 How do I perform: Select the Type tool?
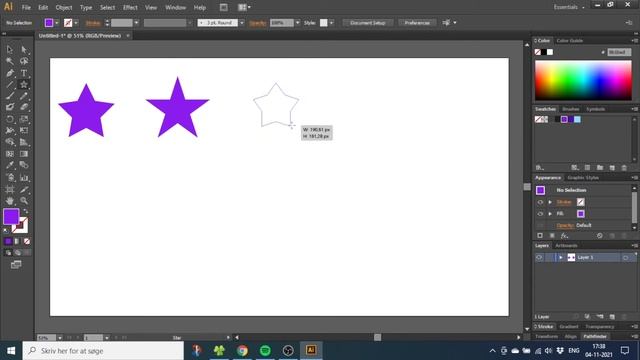coord(24,73)
